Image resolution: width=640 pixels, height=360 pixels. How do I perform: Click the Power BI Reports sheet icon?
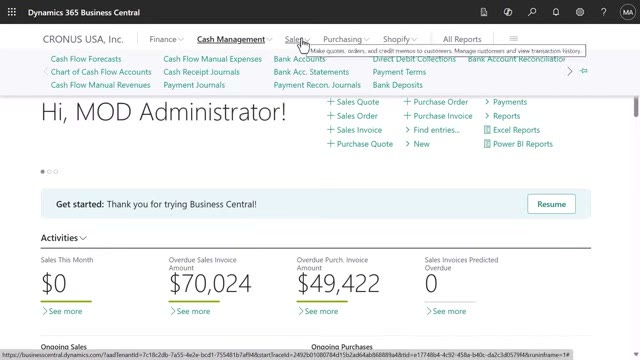click(x=487, y=144)
